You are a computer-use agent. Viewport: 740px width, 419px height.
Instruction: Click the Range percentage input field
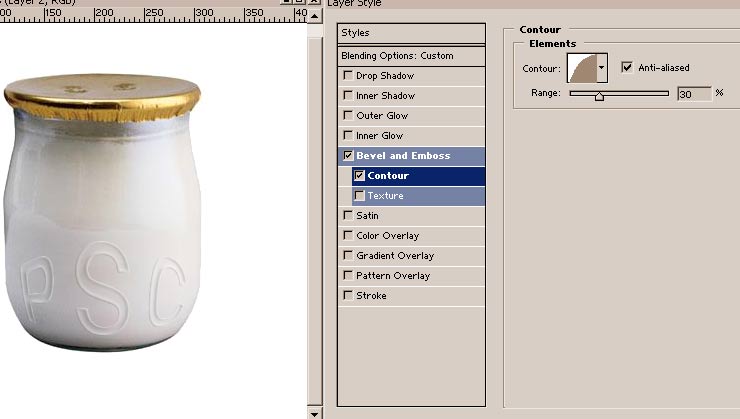[x=694, y=94]
